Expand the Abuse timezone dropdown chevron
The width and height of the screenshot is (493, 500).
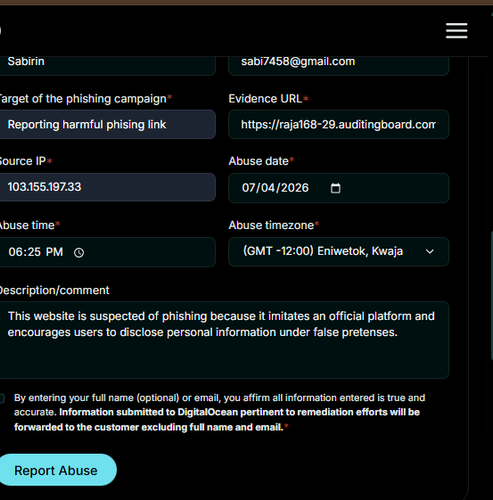coord(430,251)
